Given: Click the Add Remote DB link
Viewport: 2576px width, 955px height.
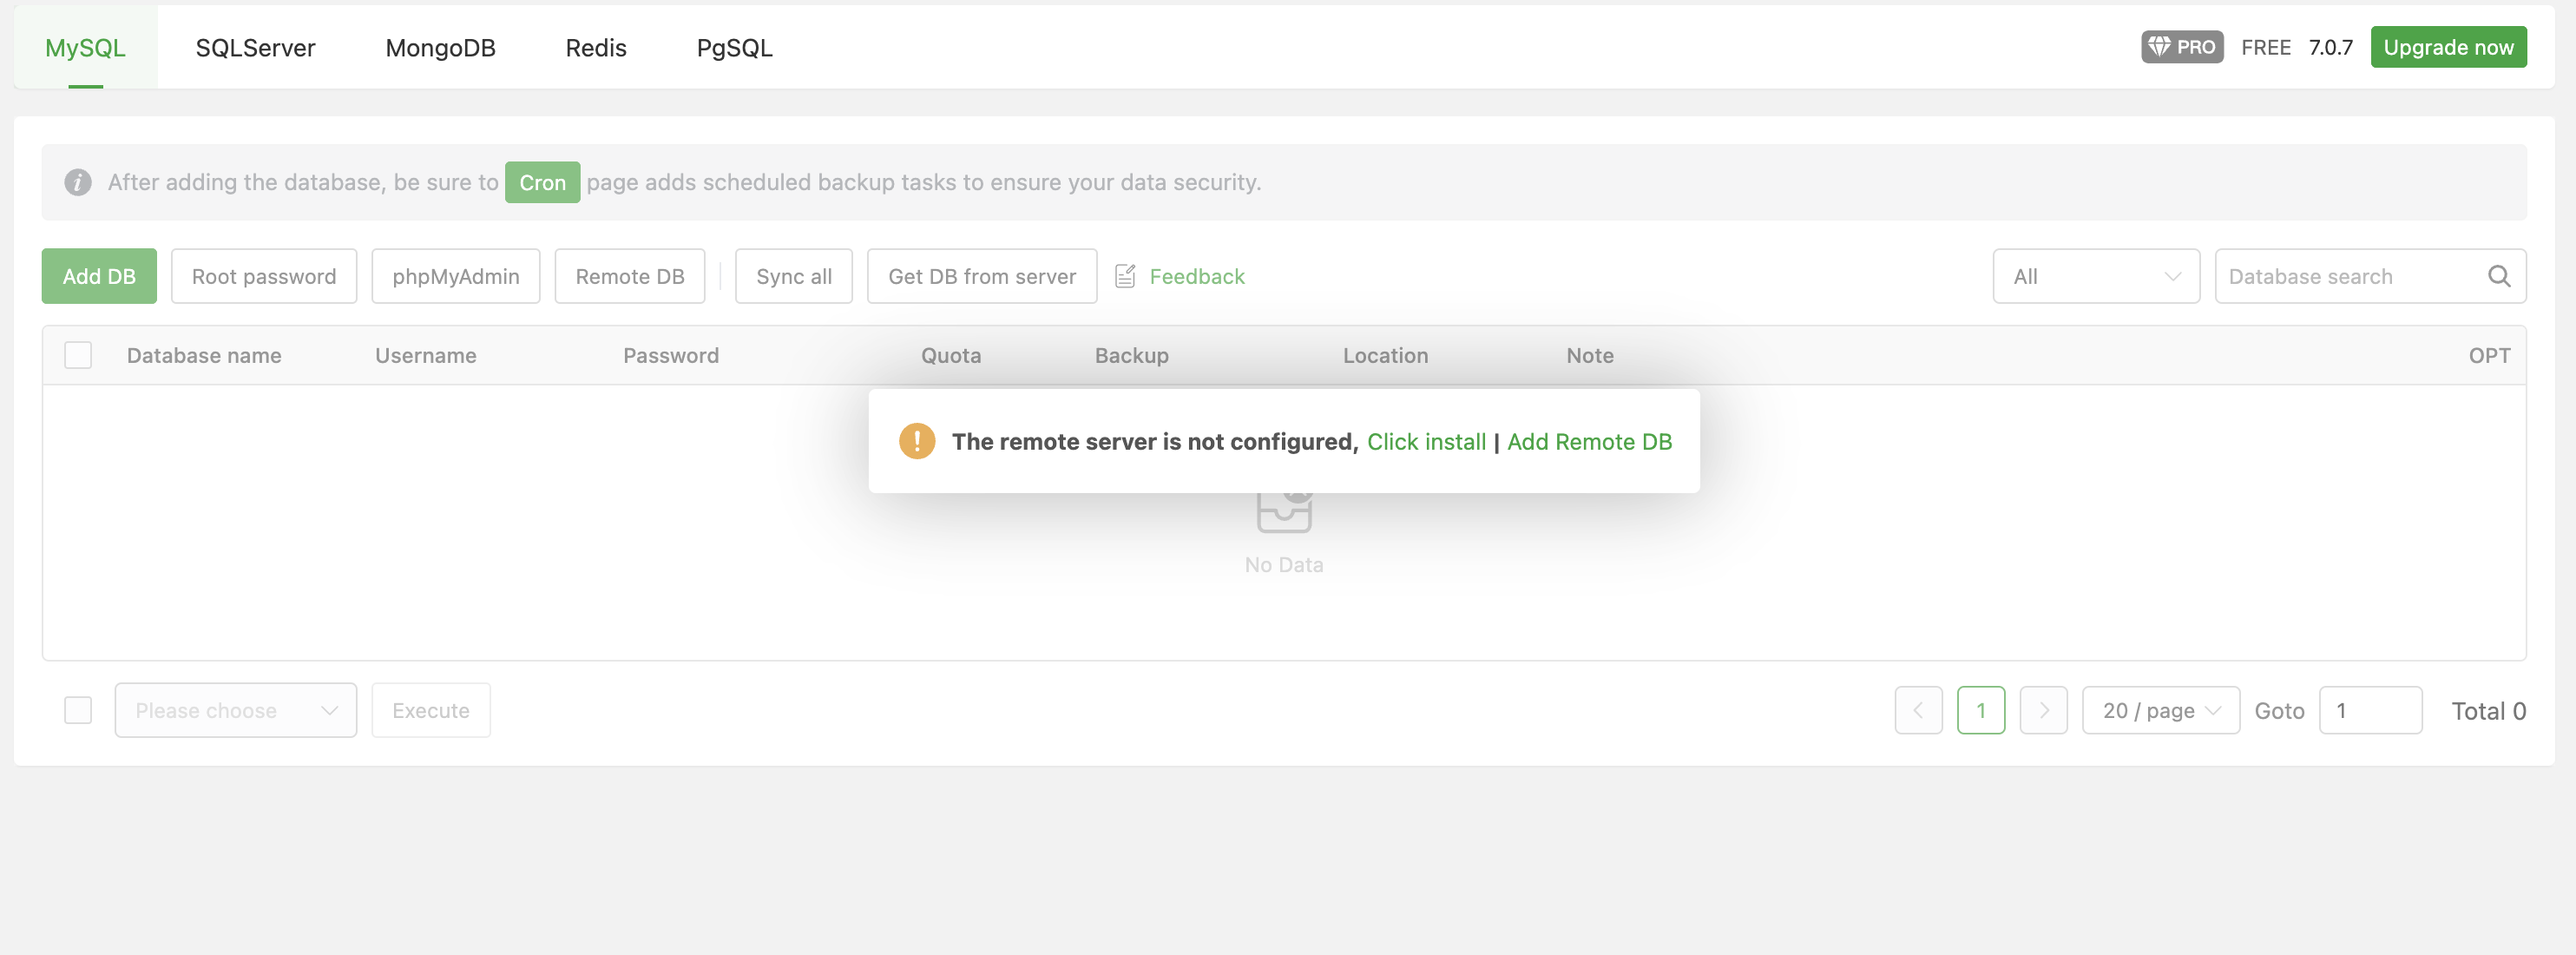Looking at the screenshot, I should 1589,441.
